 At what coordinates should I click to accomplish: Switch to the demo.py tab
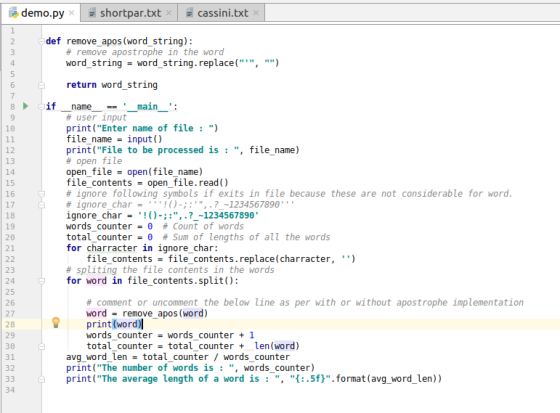tap(42, 13)
